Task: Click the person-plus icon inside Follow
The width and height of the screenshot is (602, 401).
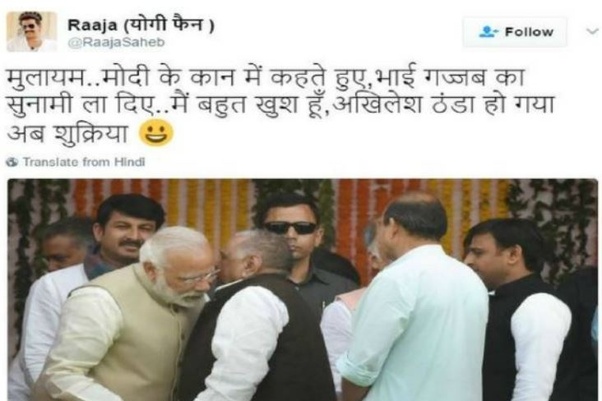Action: point(488,32)
